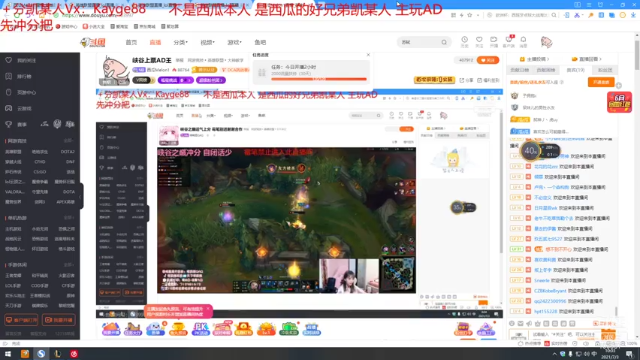640x360 pixels.
Task: Close the task progress popup
Action: pyautogui.click(x=368, y=55)
